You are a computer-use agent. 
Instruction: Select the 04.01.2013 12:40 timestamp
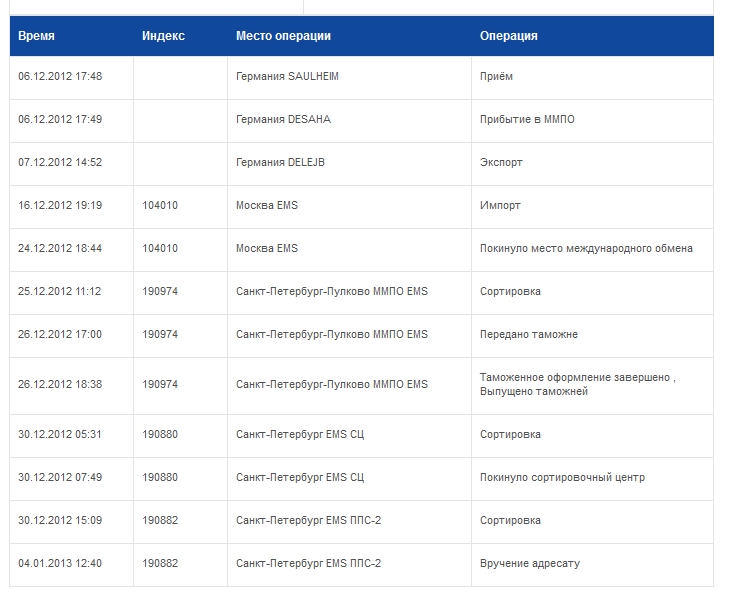coord(60,563)
